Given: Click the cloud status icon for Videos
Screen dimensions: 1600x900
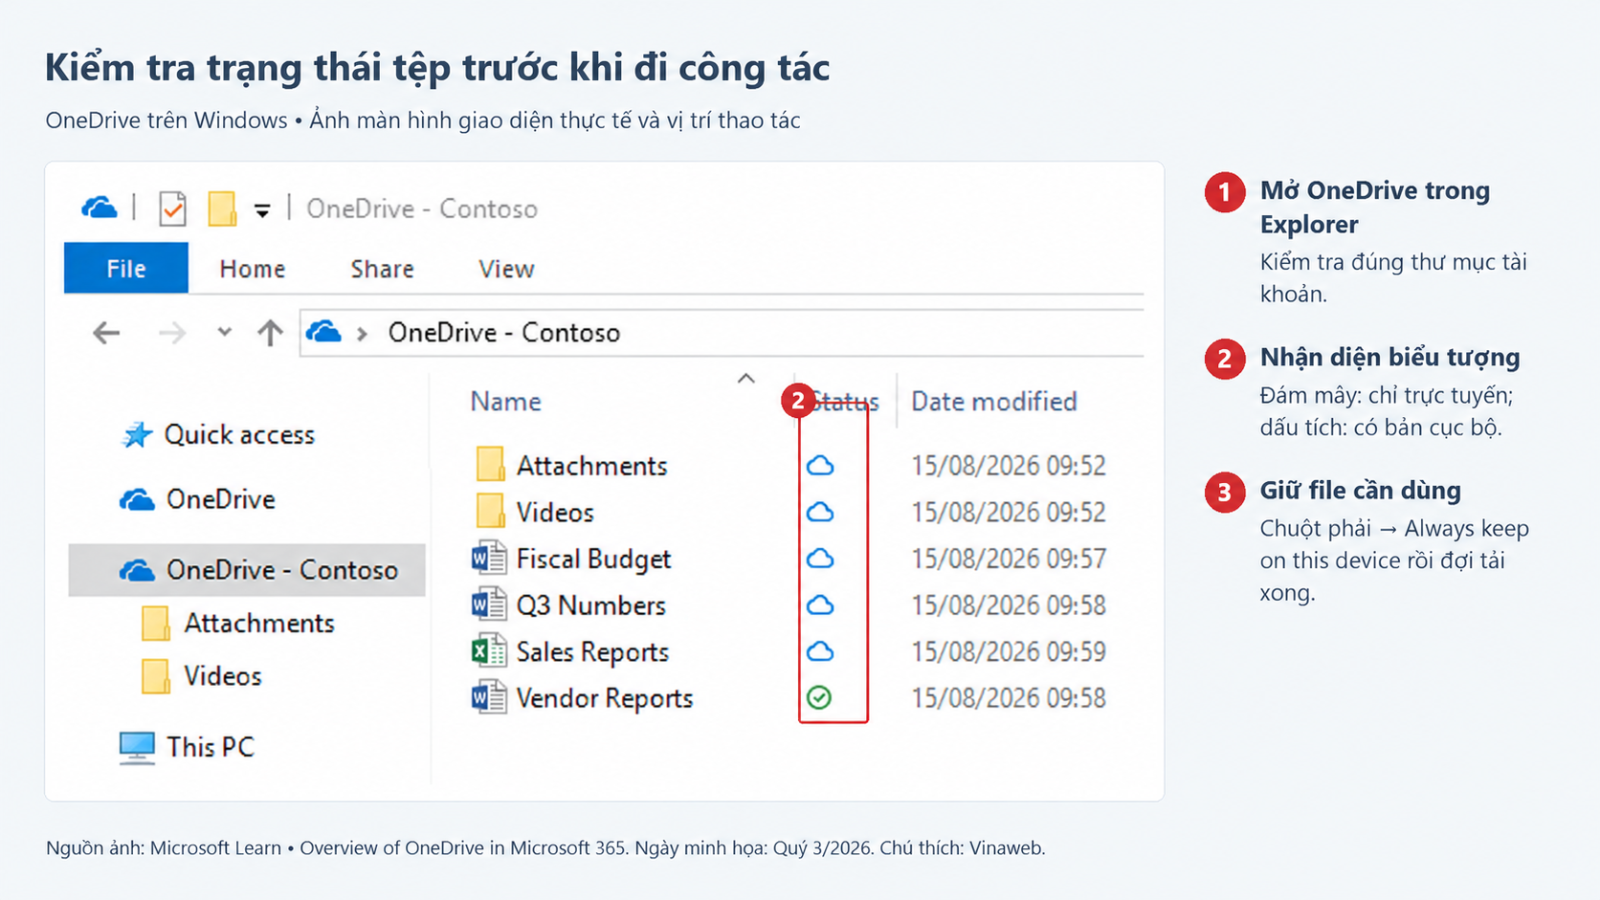Looking at the screenshot, I should tap(820, 513).
